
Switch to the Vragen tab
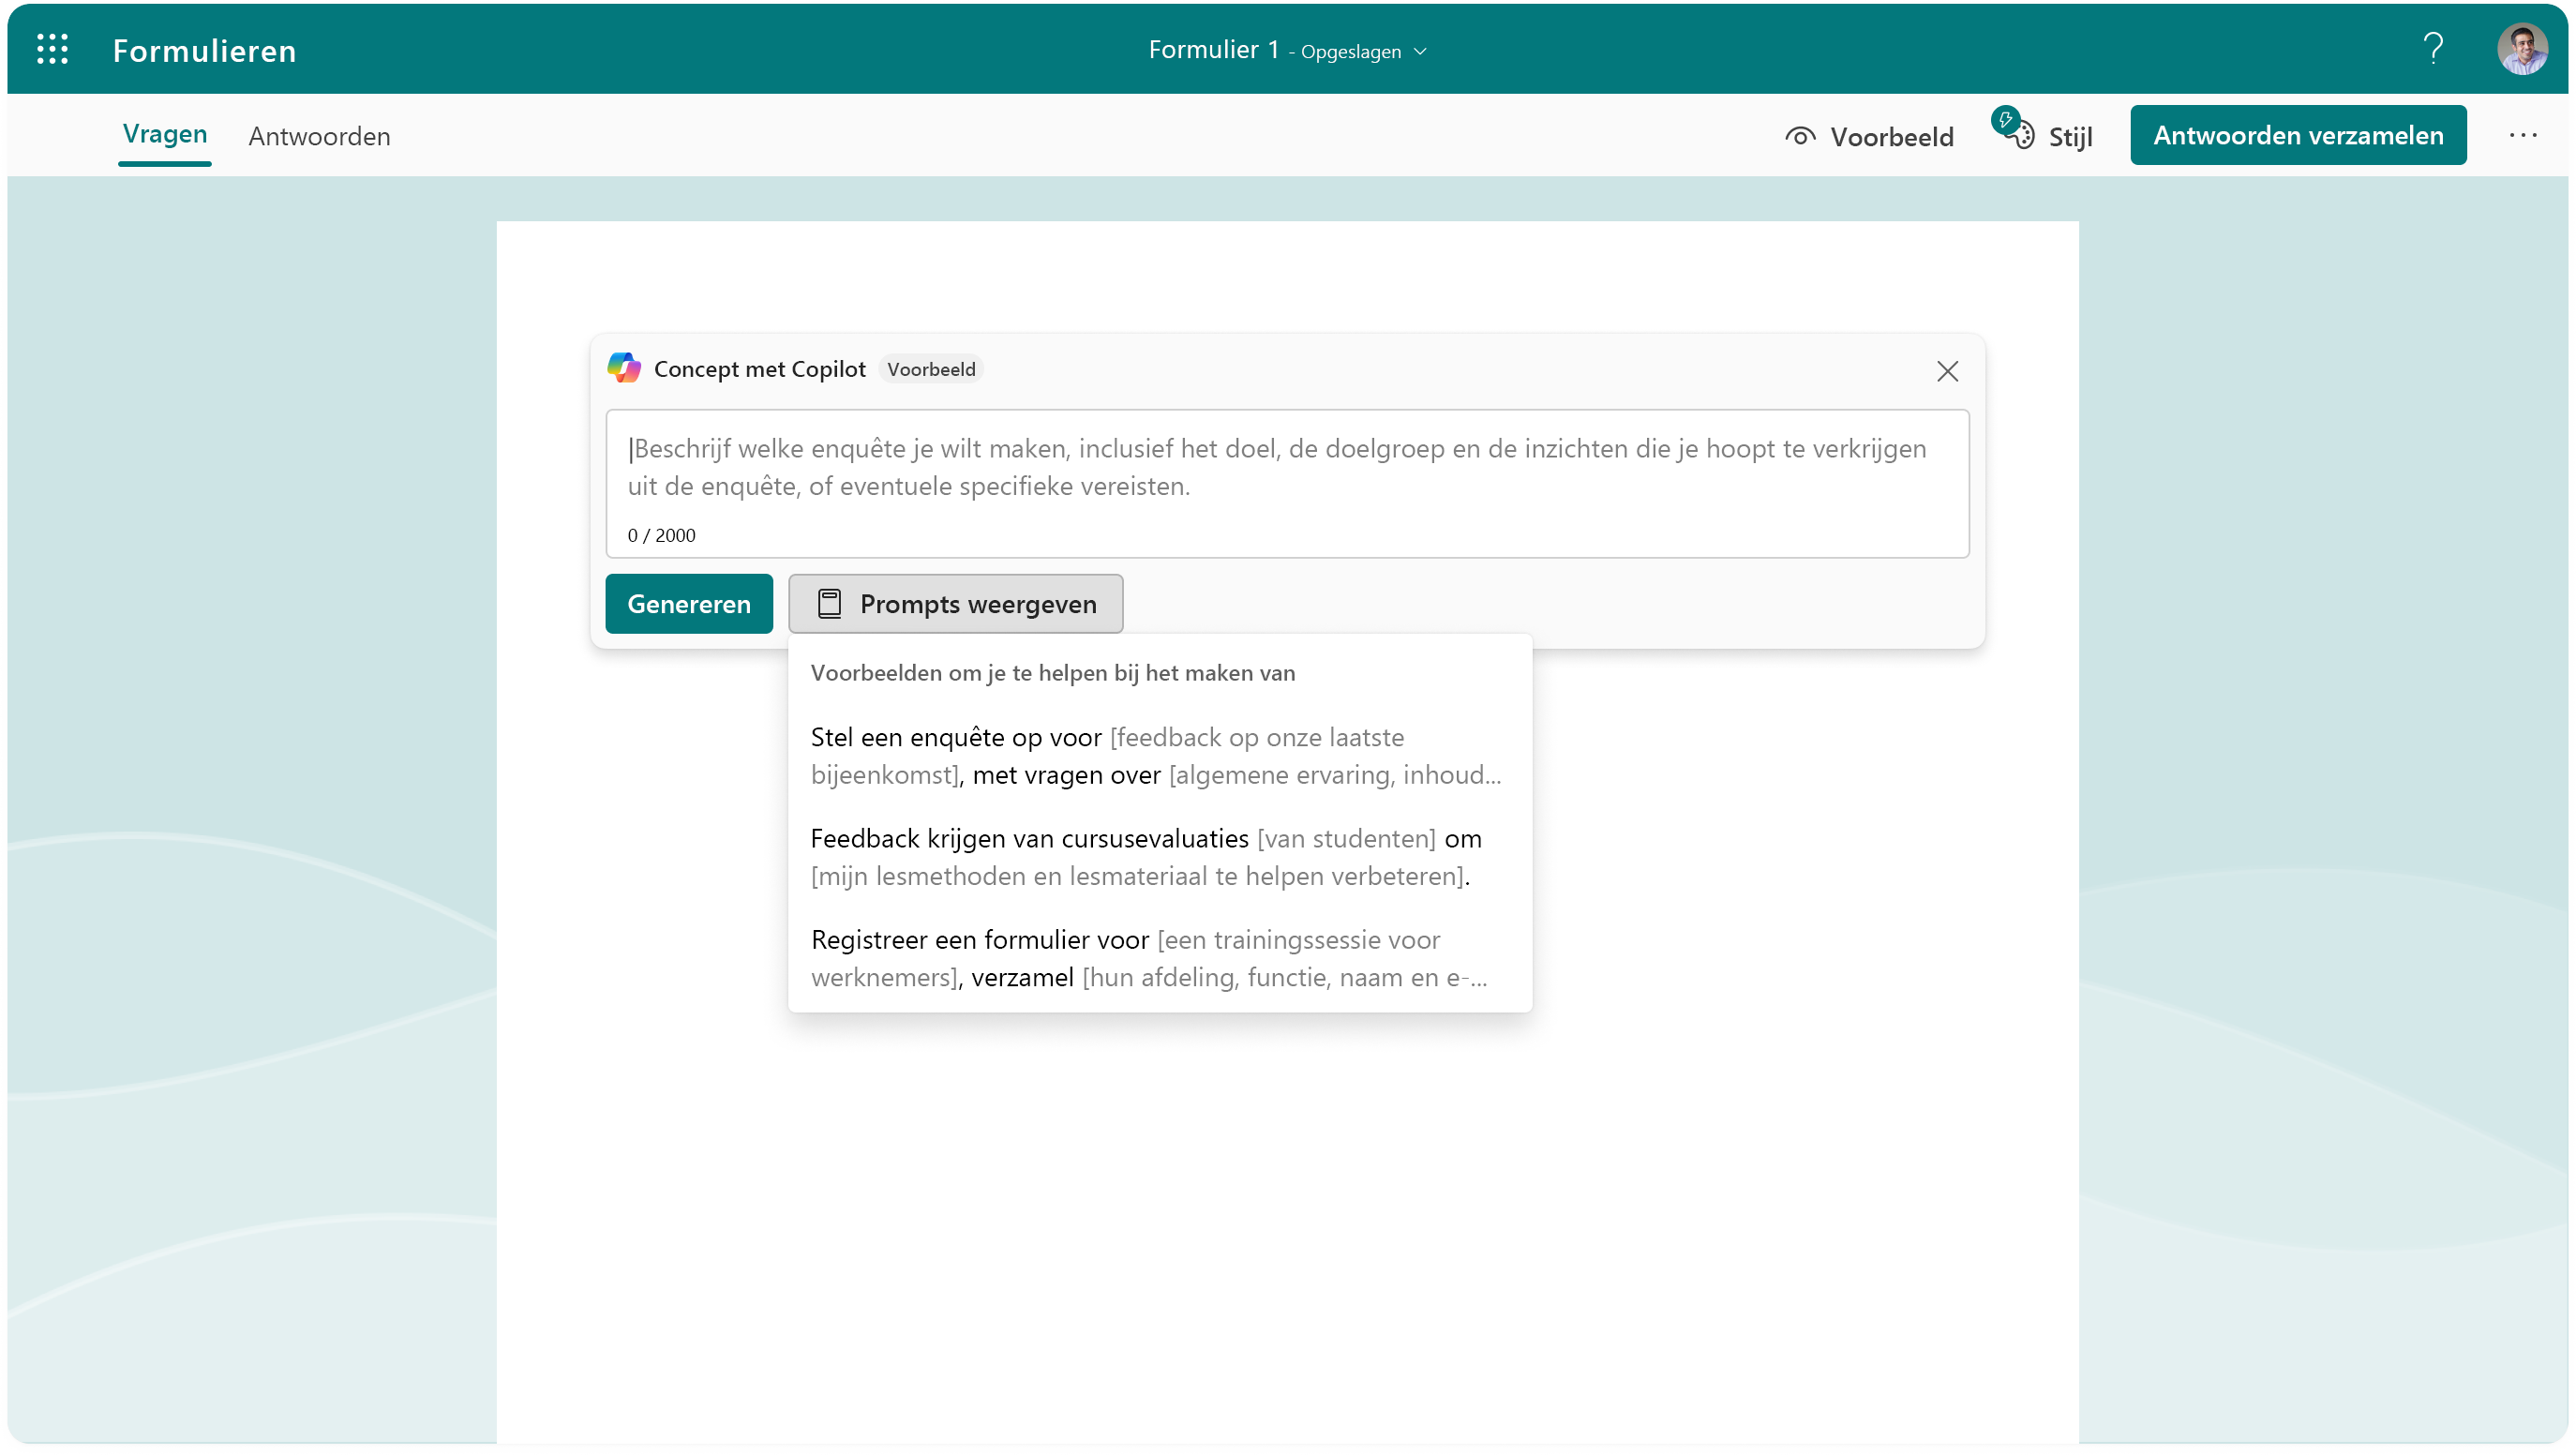point(165,134)
